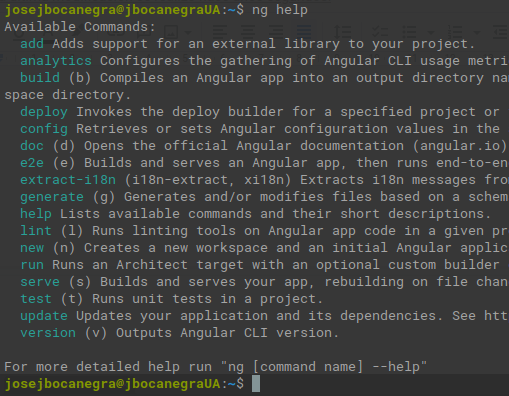Click the 'serve' command in list
The width and height of the screenshot is (509, 396).
tap(40, 282)
